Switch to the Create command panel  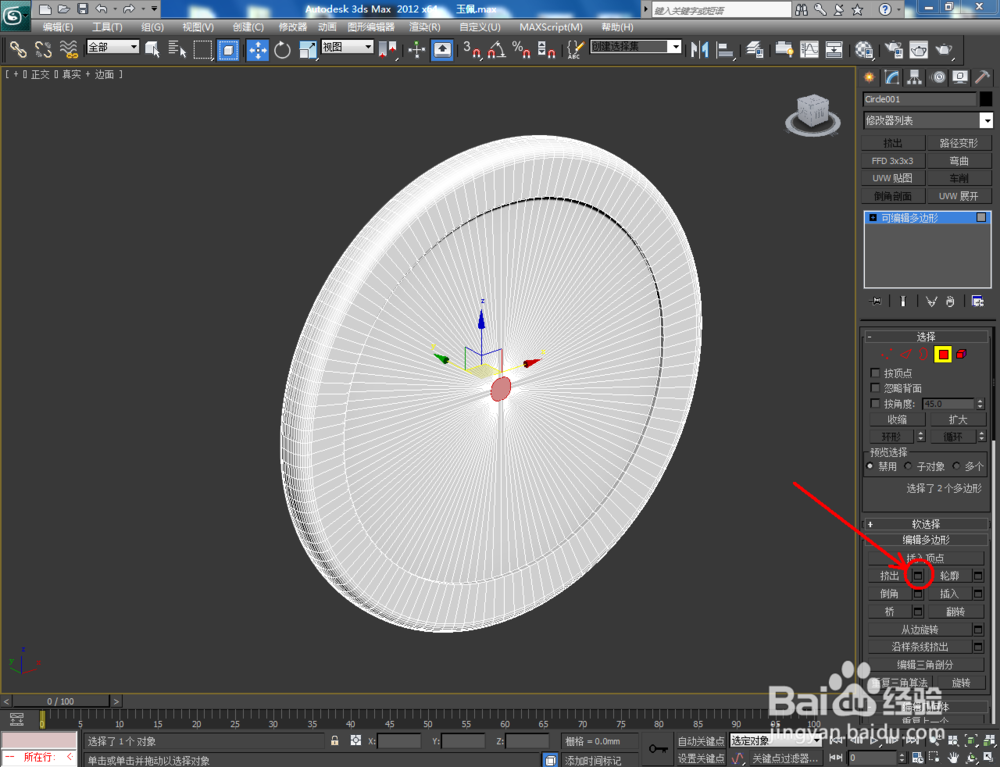pyautogui.click(x=869, y=77)
